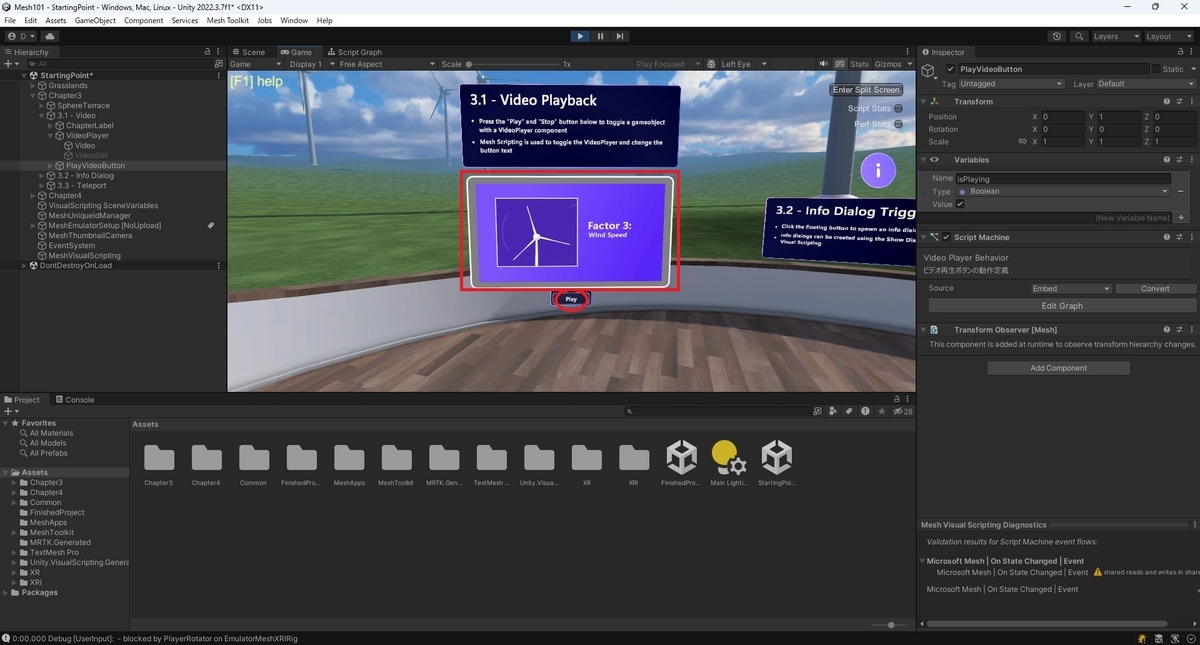Click the Add Component button
The image size is (1200, 645).
(x=1058, y=368)
